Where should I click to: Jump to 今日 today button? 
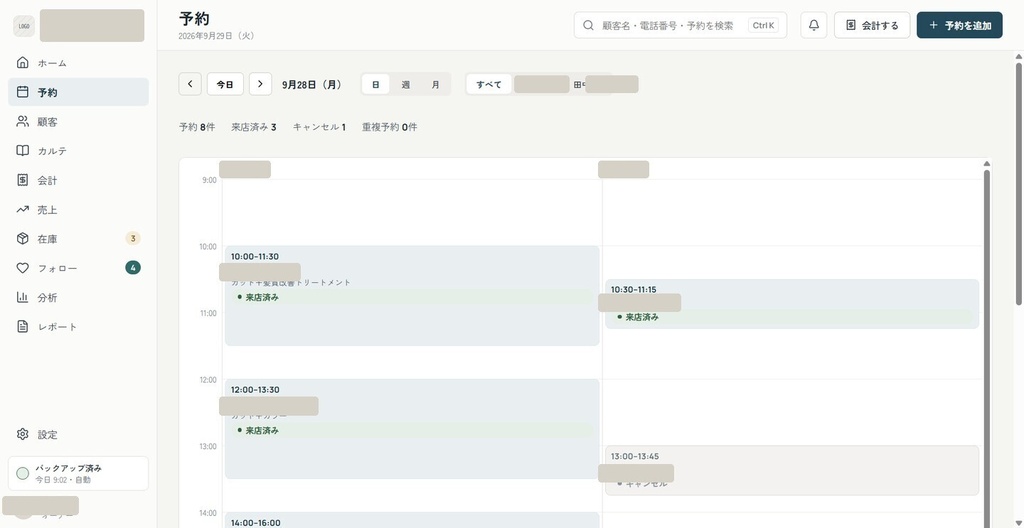(x=225, y=84)
